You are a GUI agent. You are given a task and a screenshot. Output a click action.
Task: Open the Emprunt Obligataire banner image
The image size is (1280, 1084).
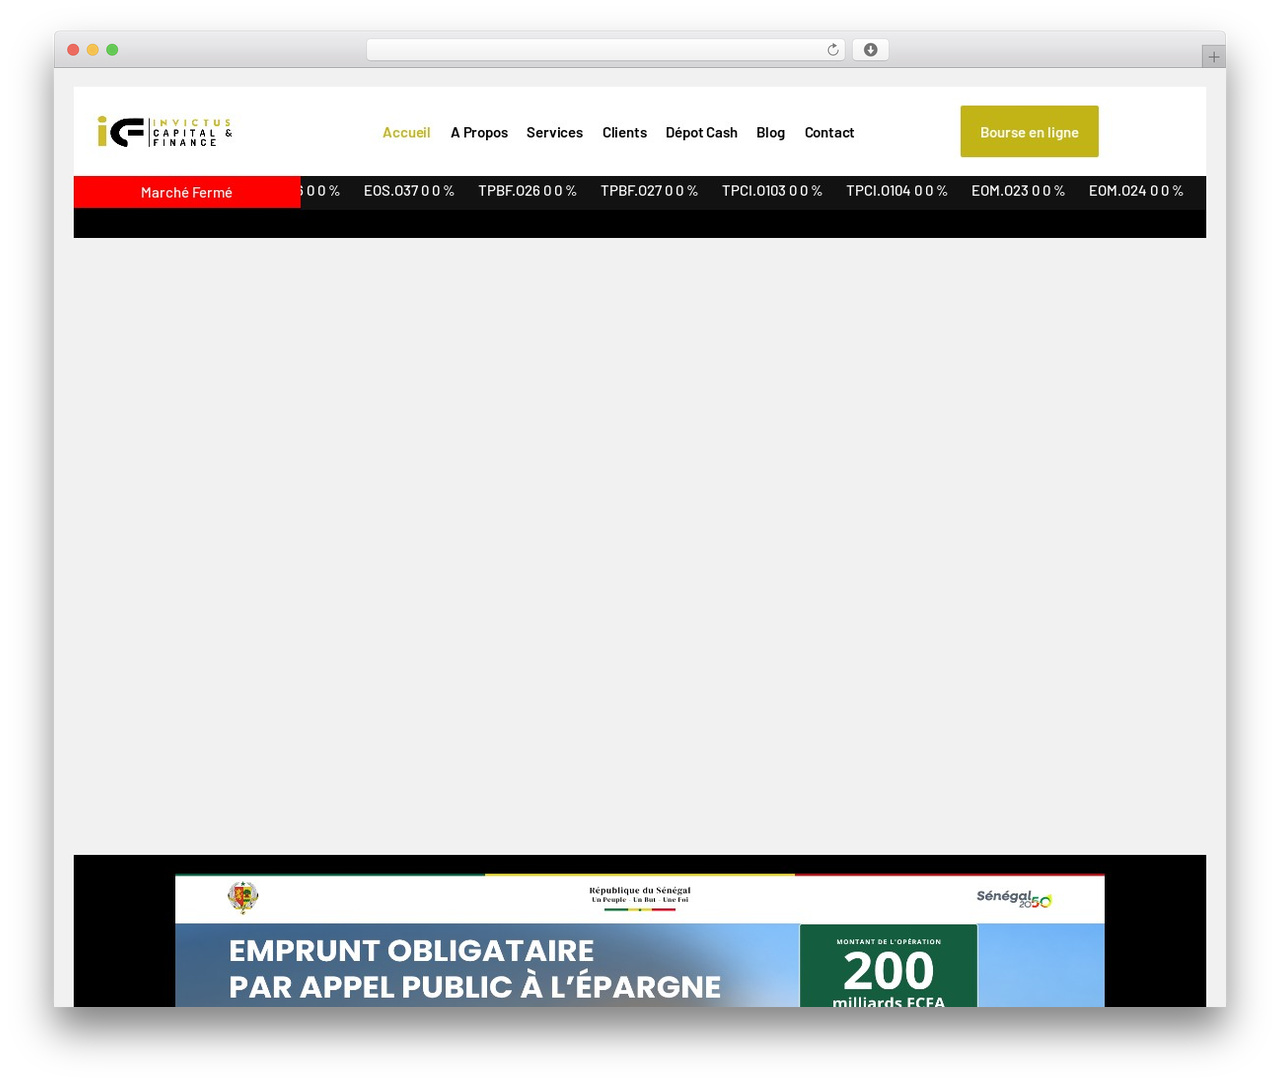(640, 940)
